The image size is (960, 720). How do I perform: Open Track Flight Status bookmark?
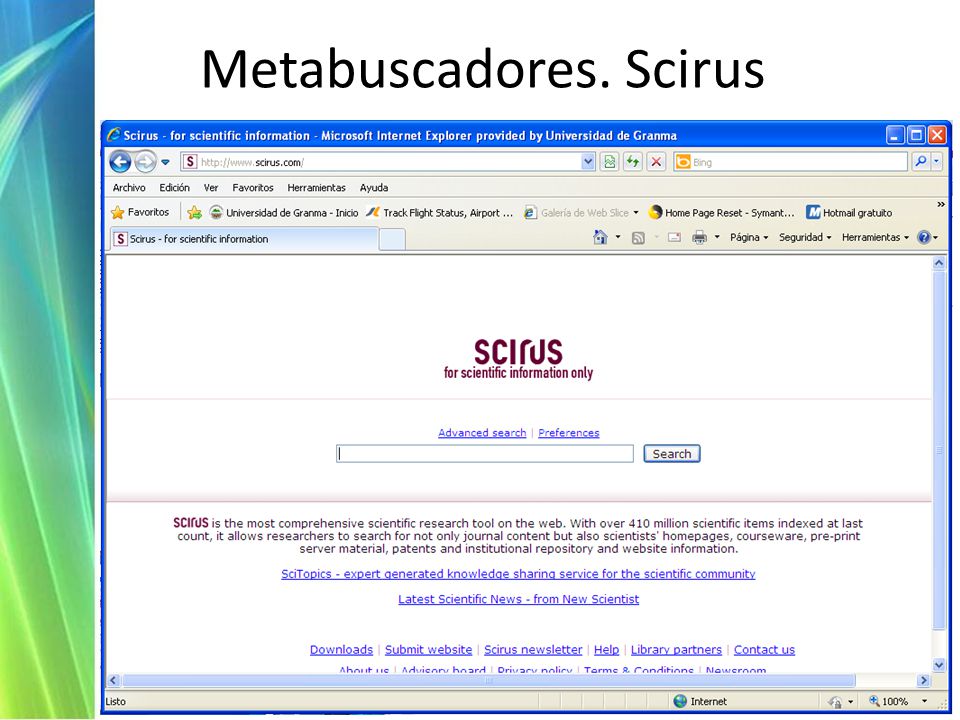pyautogui.click(x=440, y=212)
